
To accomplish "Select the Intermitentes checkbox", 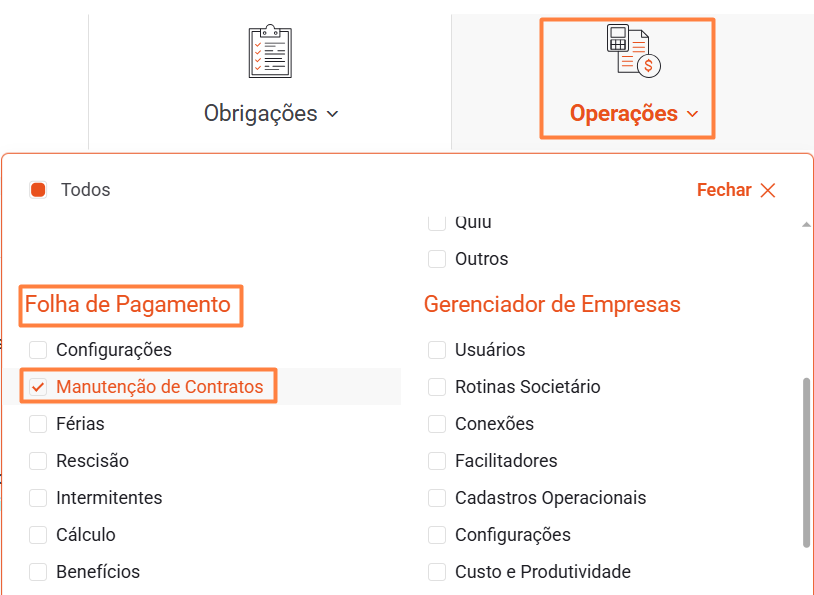I will [38, 498].
